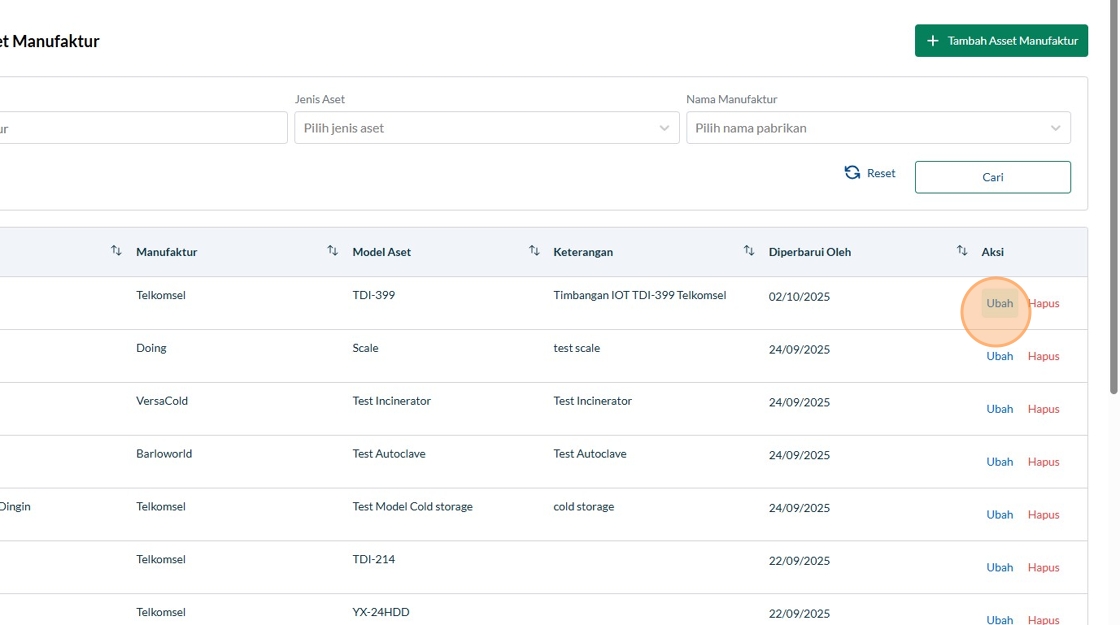This screenshot has height=625, width=1120.
Task: Click the Model Aset column header
Action: tap(381, 251)
